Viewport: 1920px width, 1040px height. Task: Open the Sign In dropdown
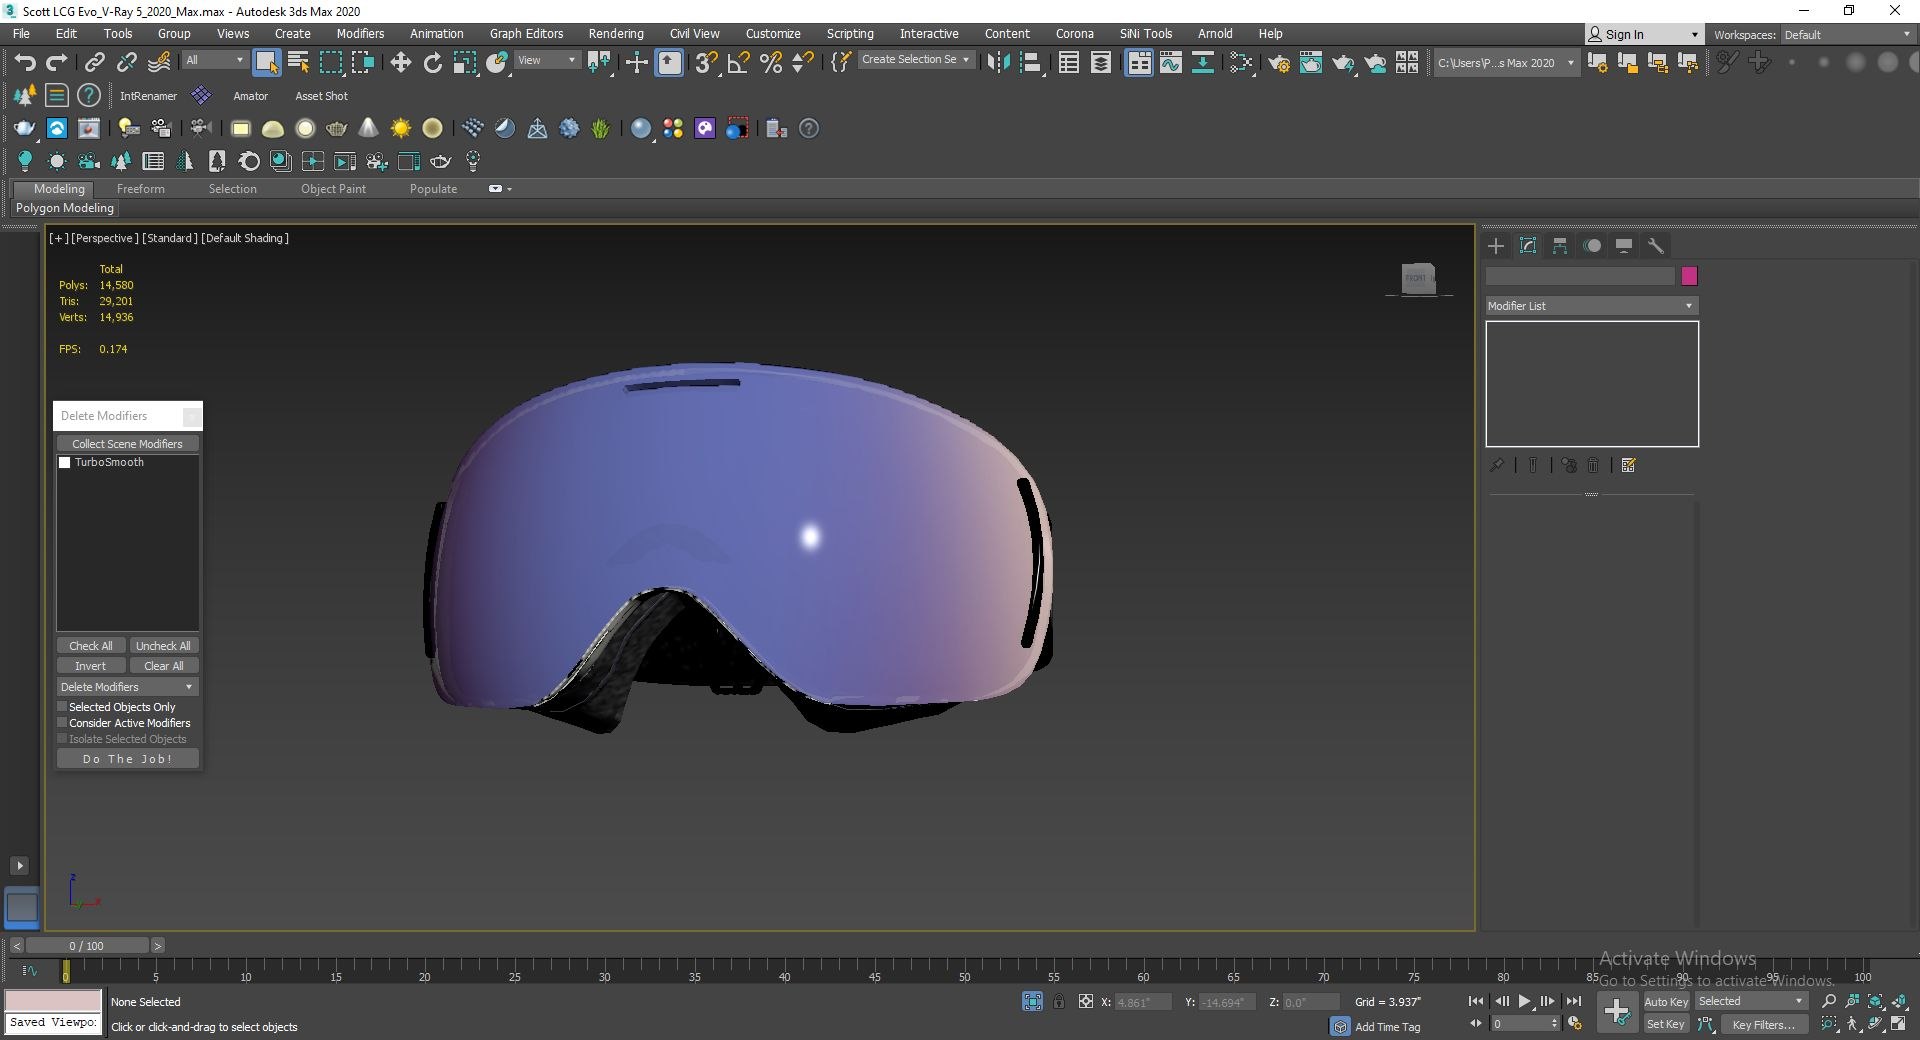pyautogui.click(x=1644, y=34)
